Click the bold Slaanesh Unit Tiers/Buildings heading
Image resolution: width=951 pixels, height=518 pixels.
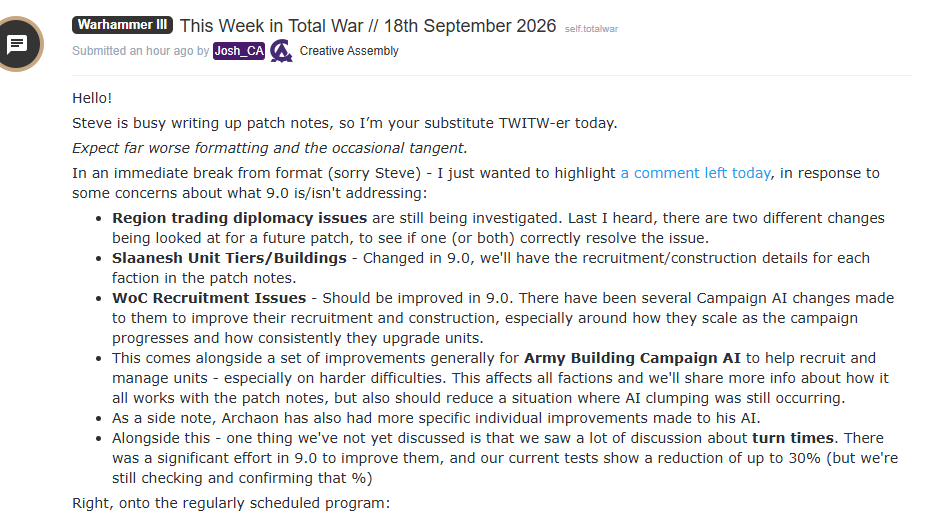[229, 258]
